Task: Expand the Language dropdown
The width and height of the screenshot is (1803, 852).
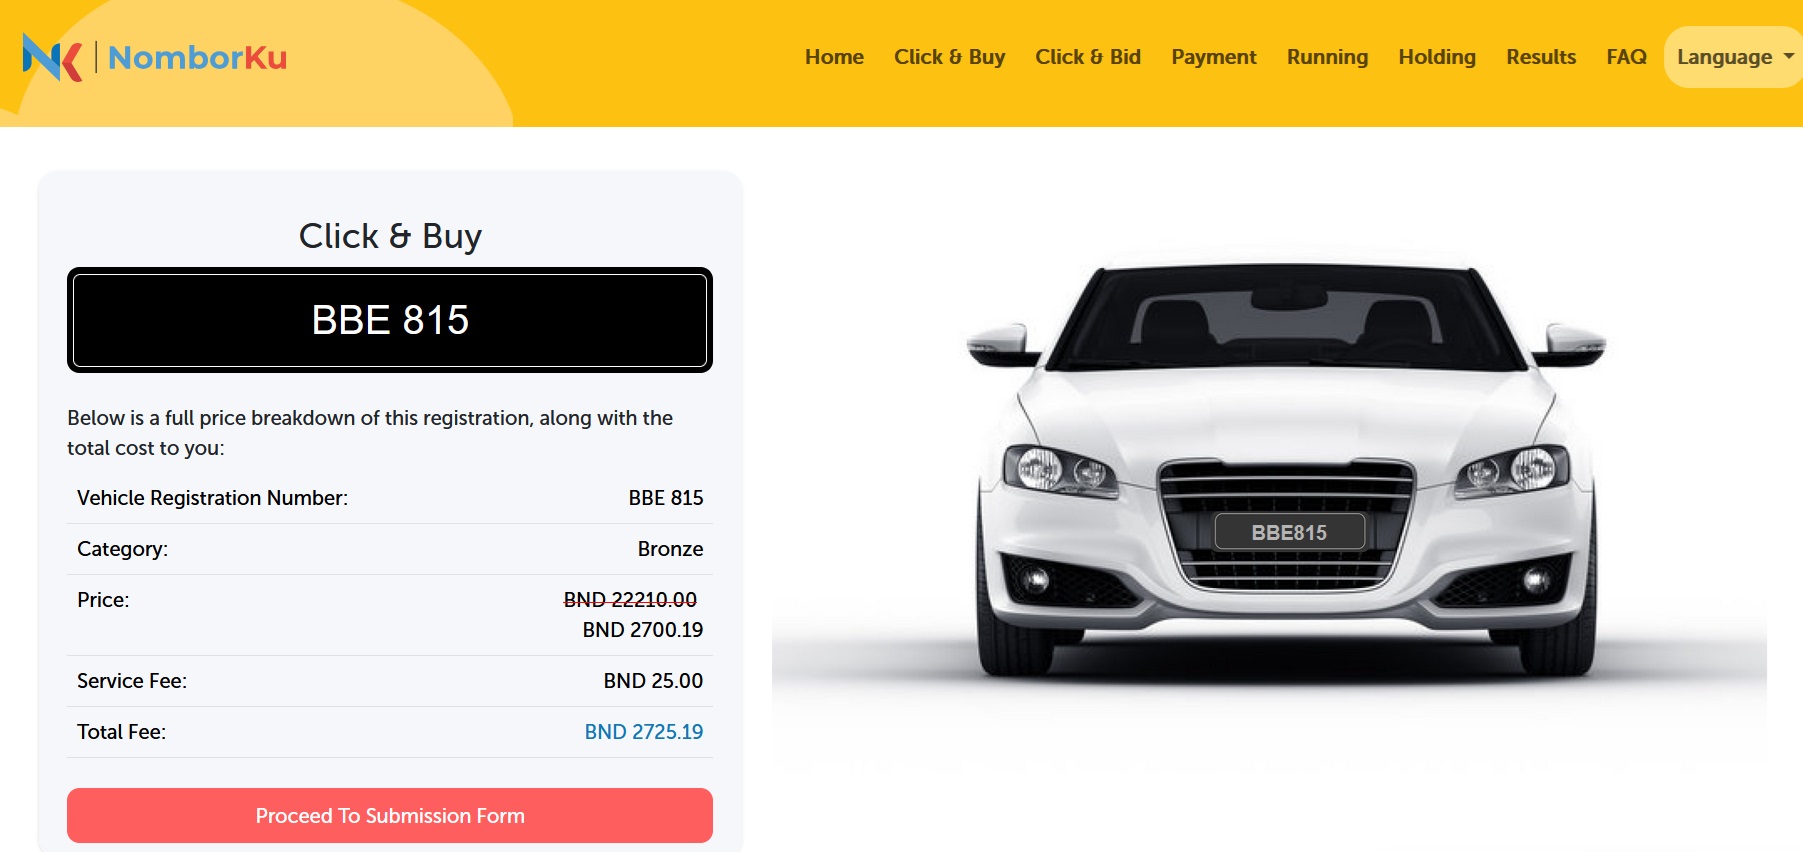Action: [x=1733, y=57]
